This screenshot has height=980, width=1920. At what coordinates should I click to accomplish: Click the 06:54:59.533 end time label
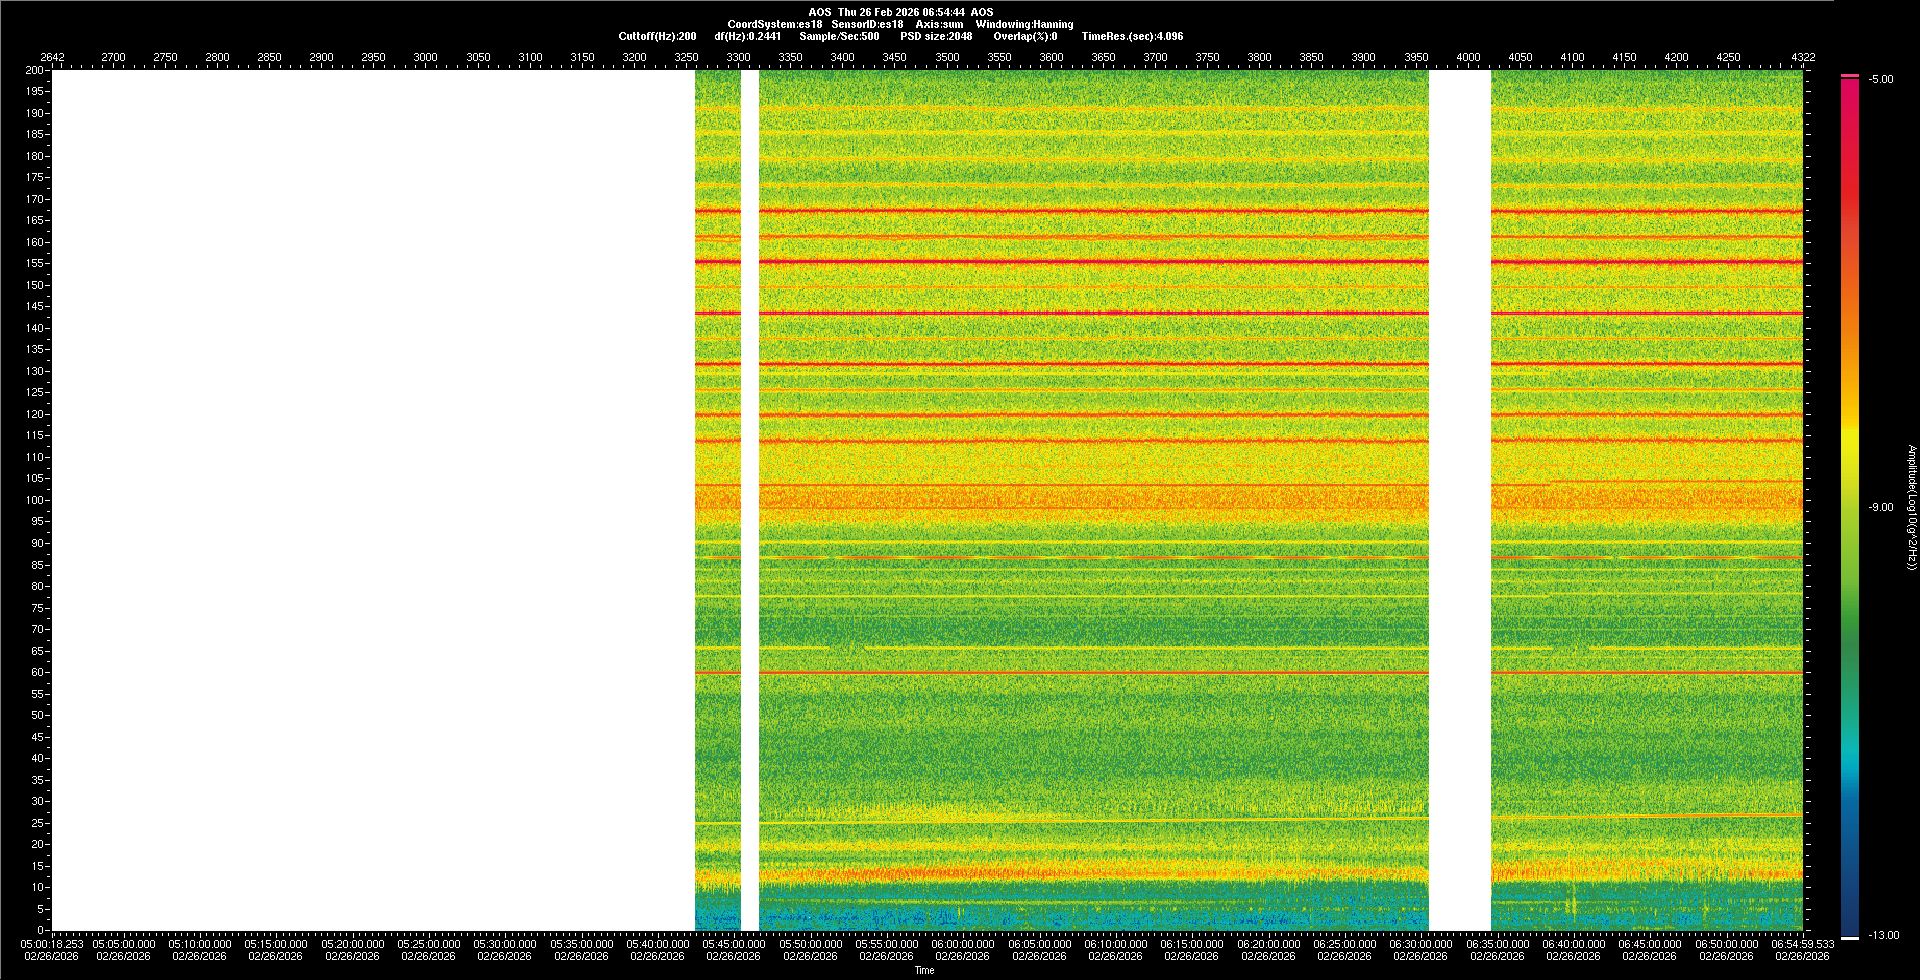click(1801, 944)
